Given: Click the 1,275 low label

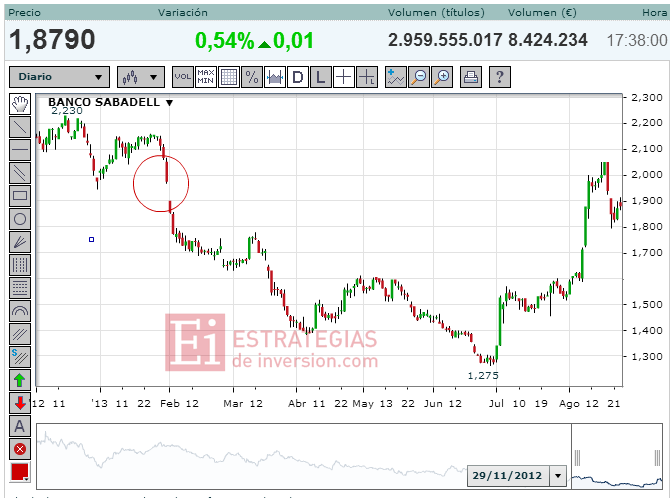Looking at the screenshot, I should point(483,376).
